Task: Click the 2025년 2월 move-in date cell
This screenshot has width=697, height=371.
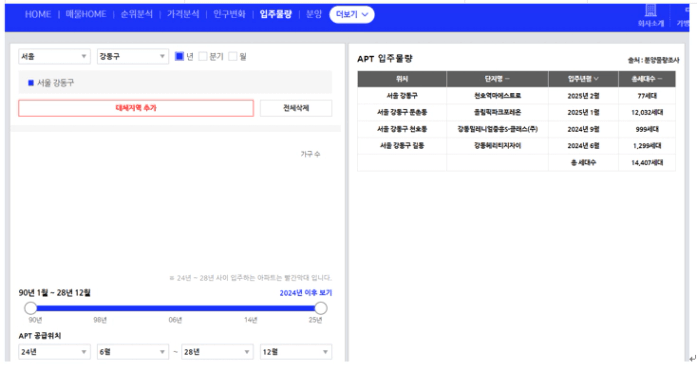Action: [x=583, y=96]
